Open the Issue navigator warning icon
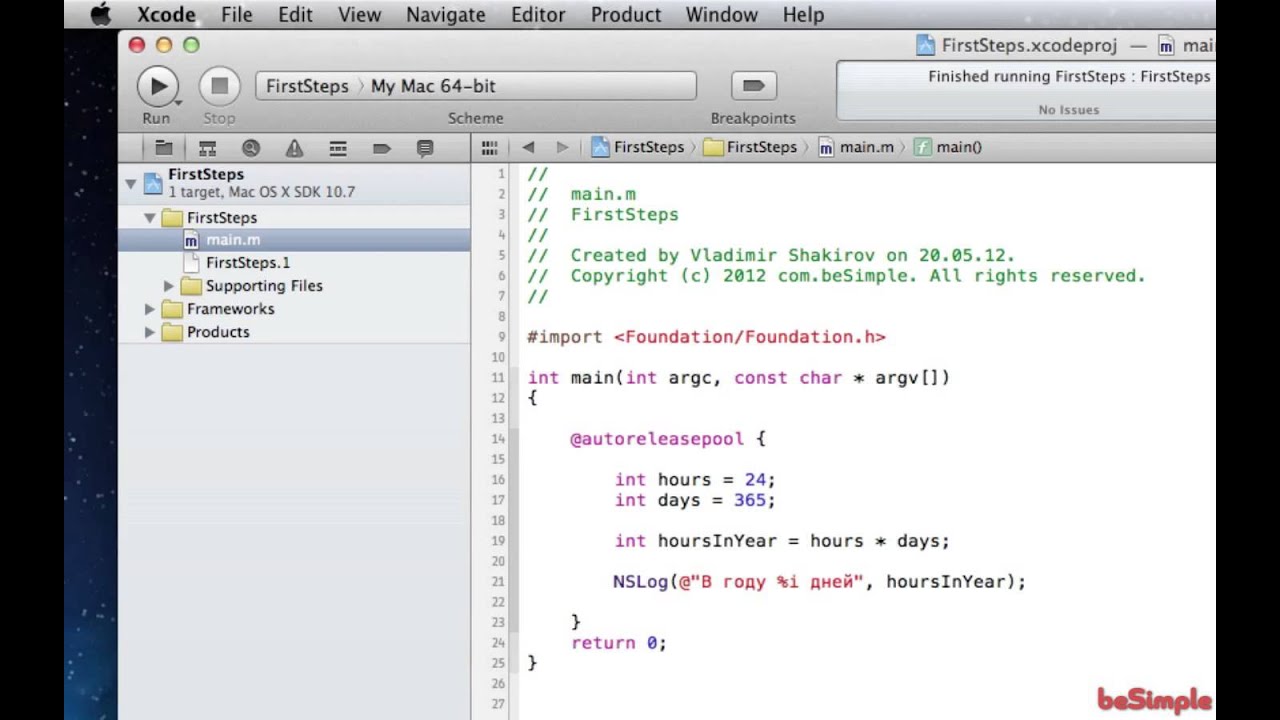 tap(294, 148)
